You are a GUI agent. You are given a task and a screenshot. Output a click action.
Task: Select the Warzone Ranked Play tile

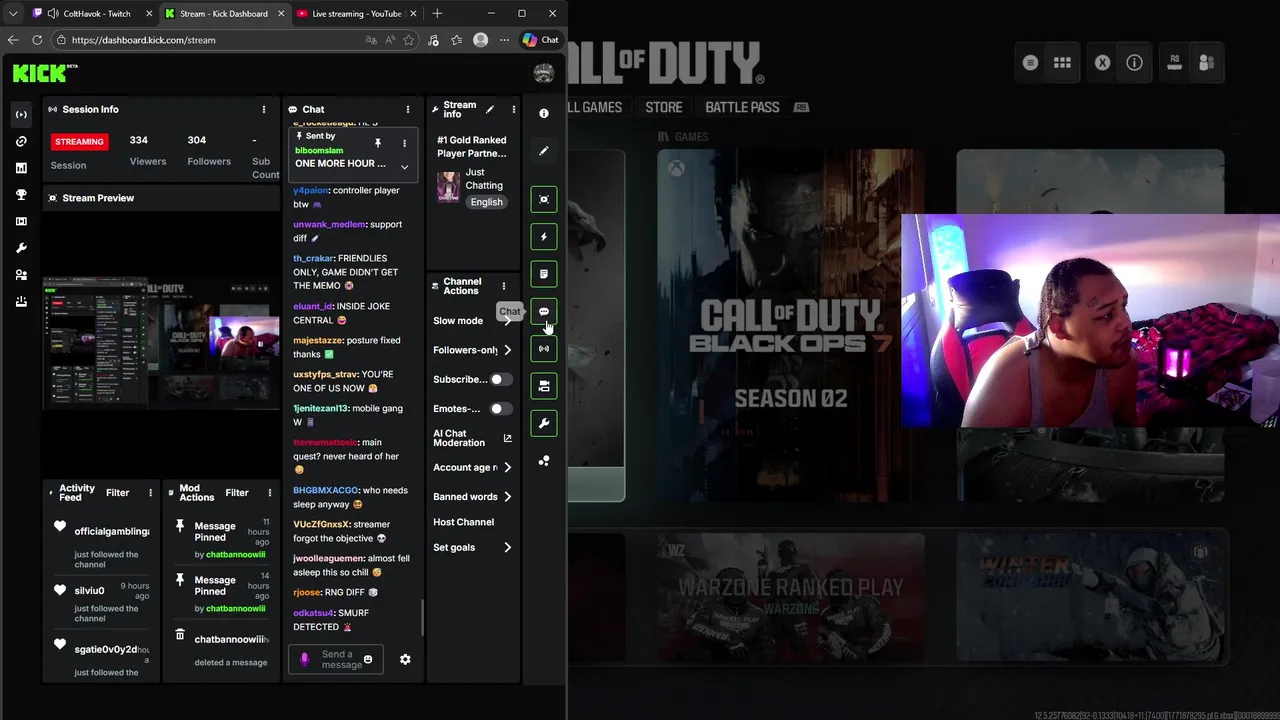pyautogui.click(x=790, y=597)
